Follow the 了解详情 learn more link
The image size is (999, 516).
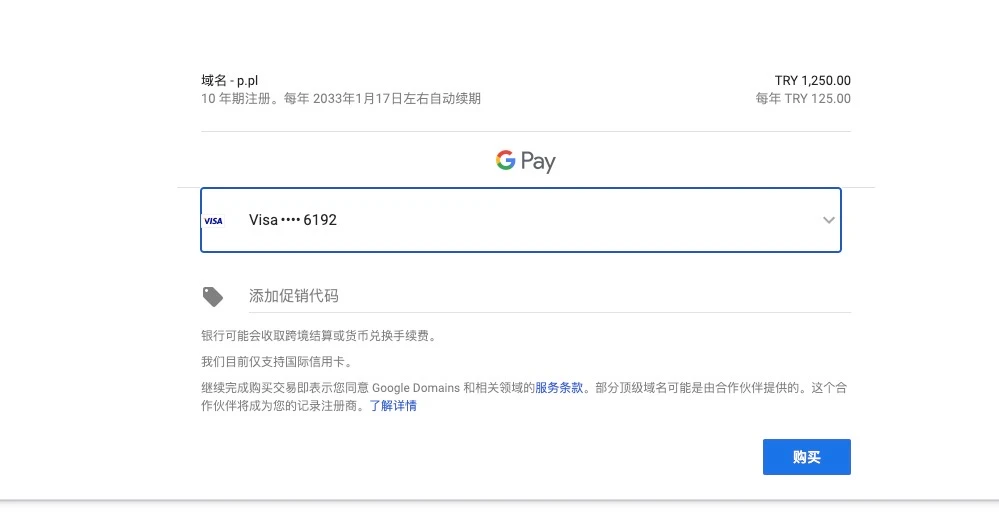click(393, 406)
